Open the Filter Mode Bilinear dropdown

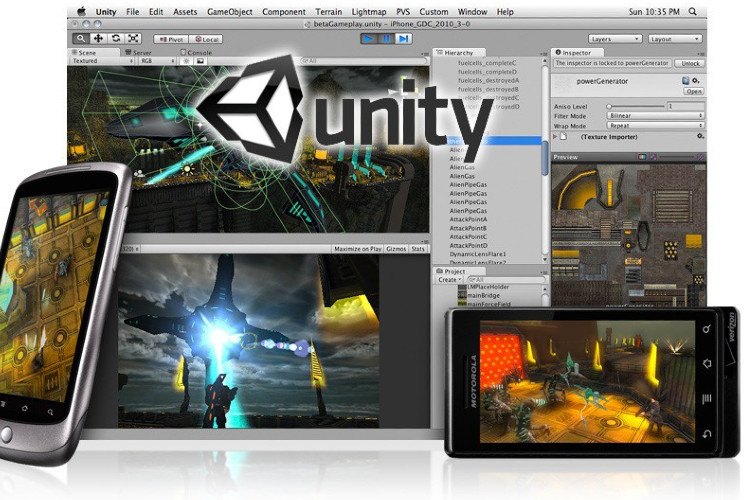(655, 116)
